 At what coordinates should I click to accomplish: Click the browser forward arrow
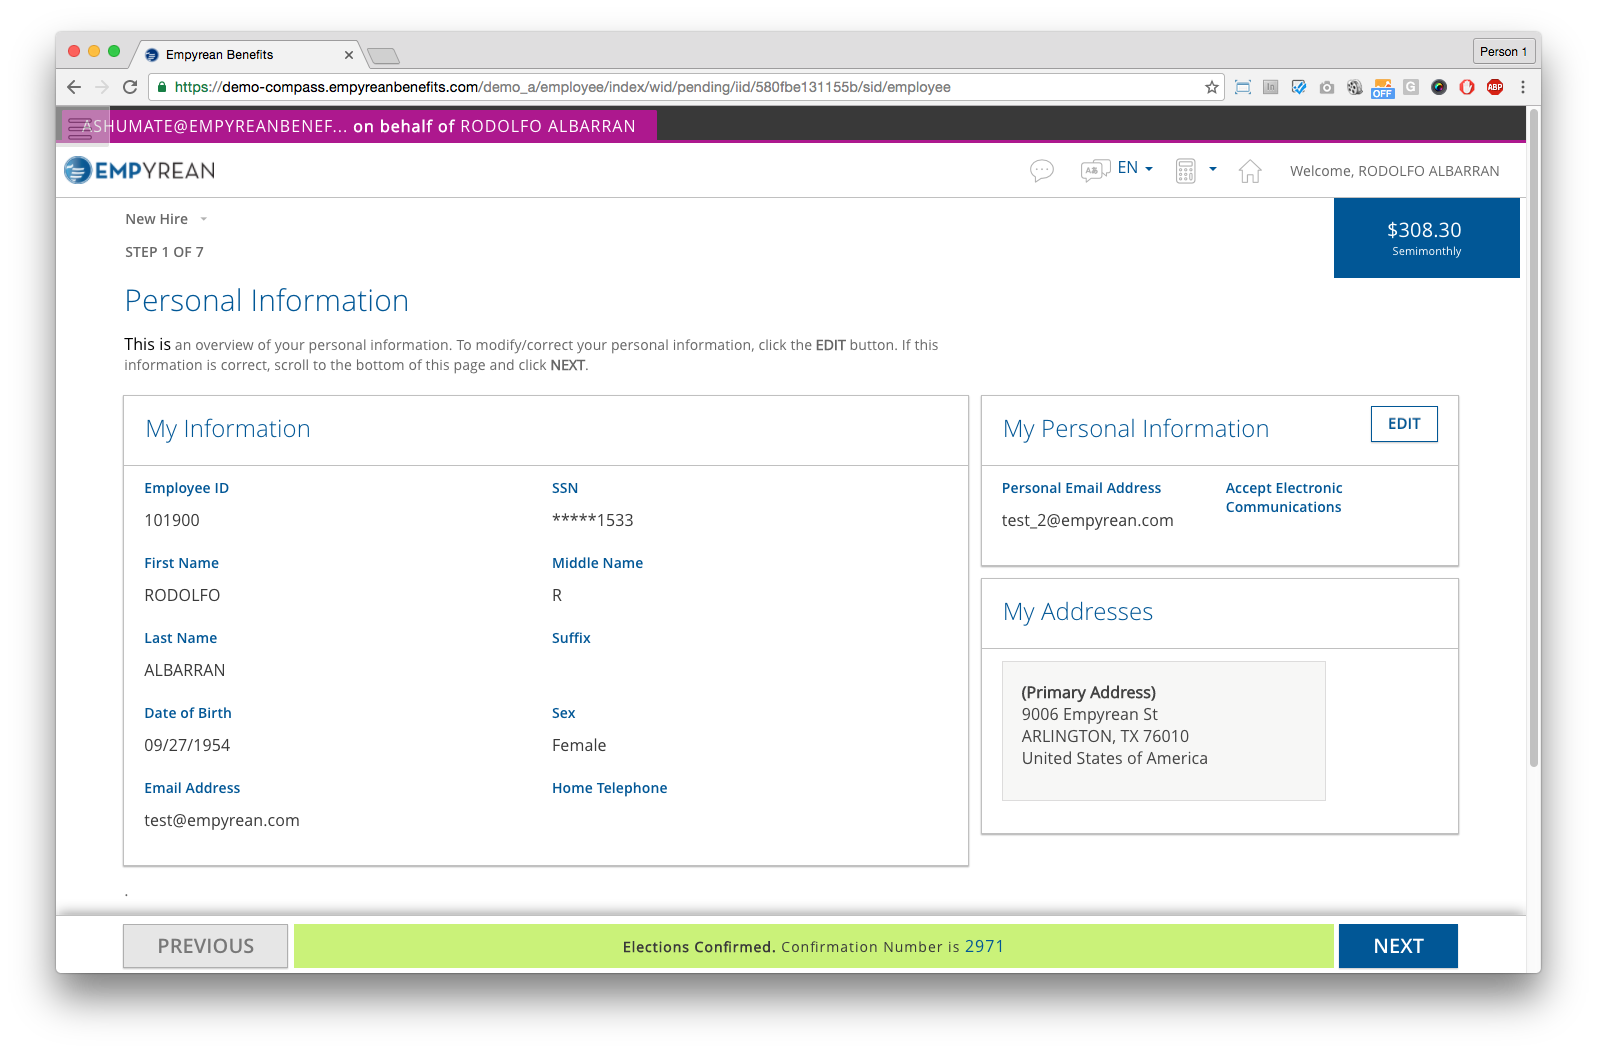pyautogui.click(x=101, y=87)
